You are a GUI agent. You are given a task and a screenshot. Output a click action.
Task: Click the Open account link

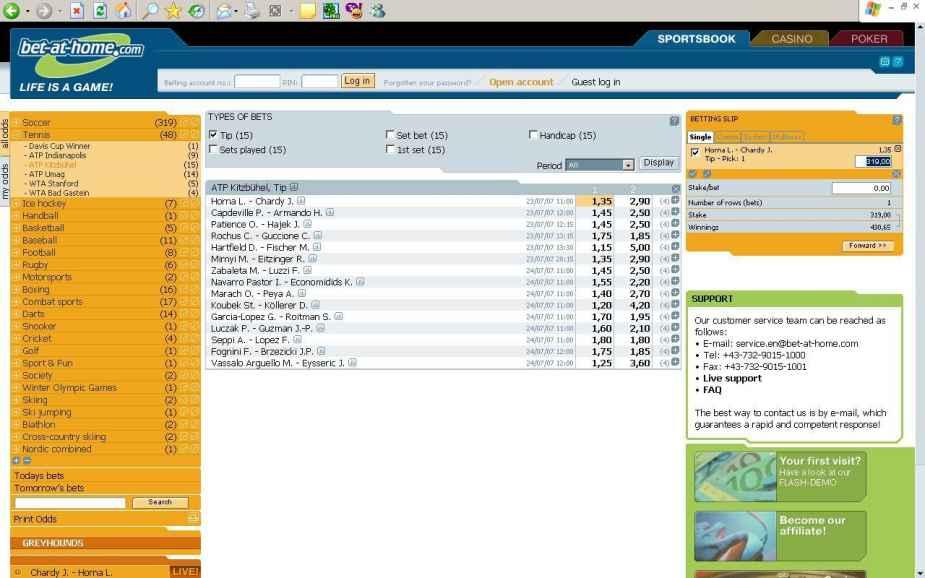coord(520,82)
